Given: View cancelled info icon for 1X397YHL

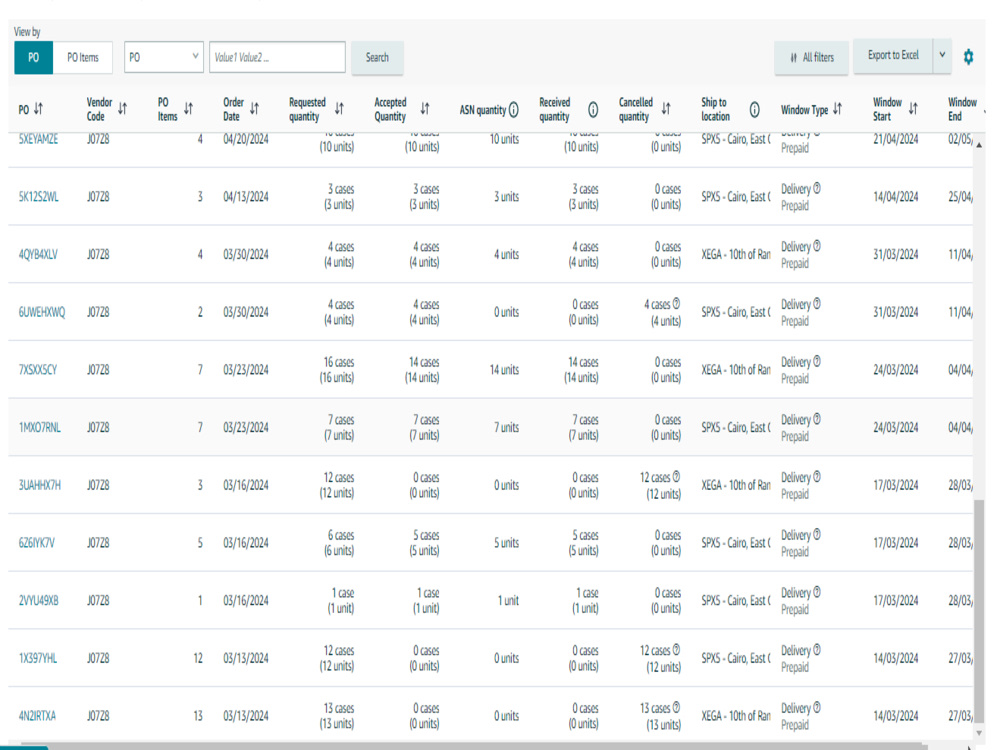Looking at the screenshot, I should click(x=676, y=649).
